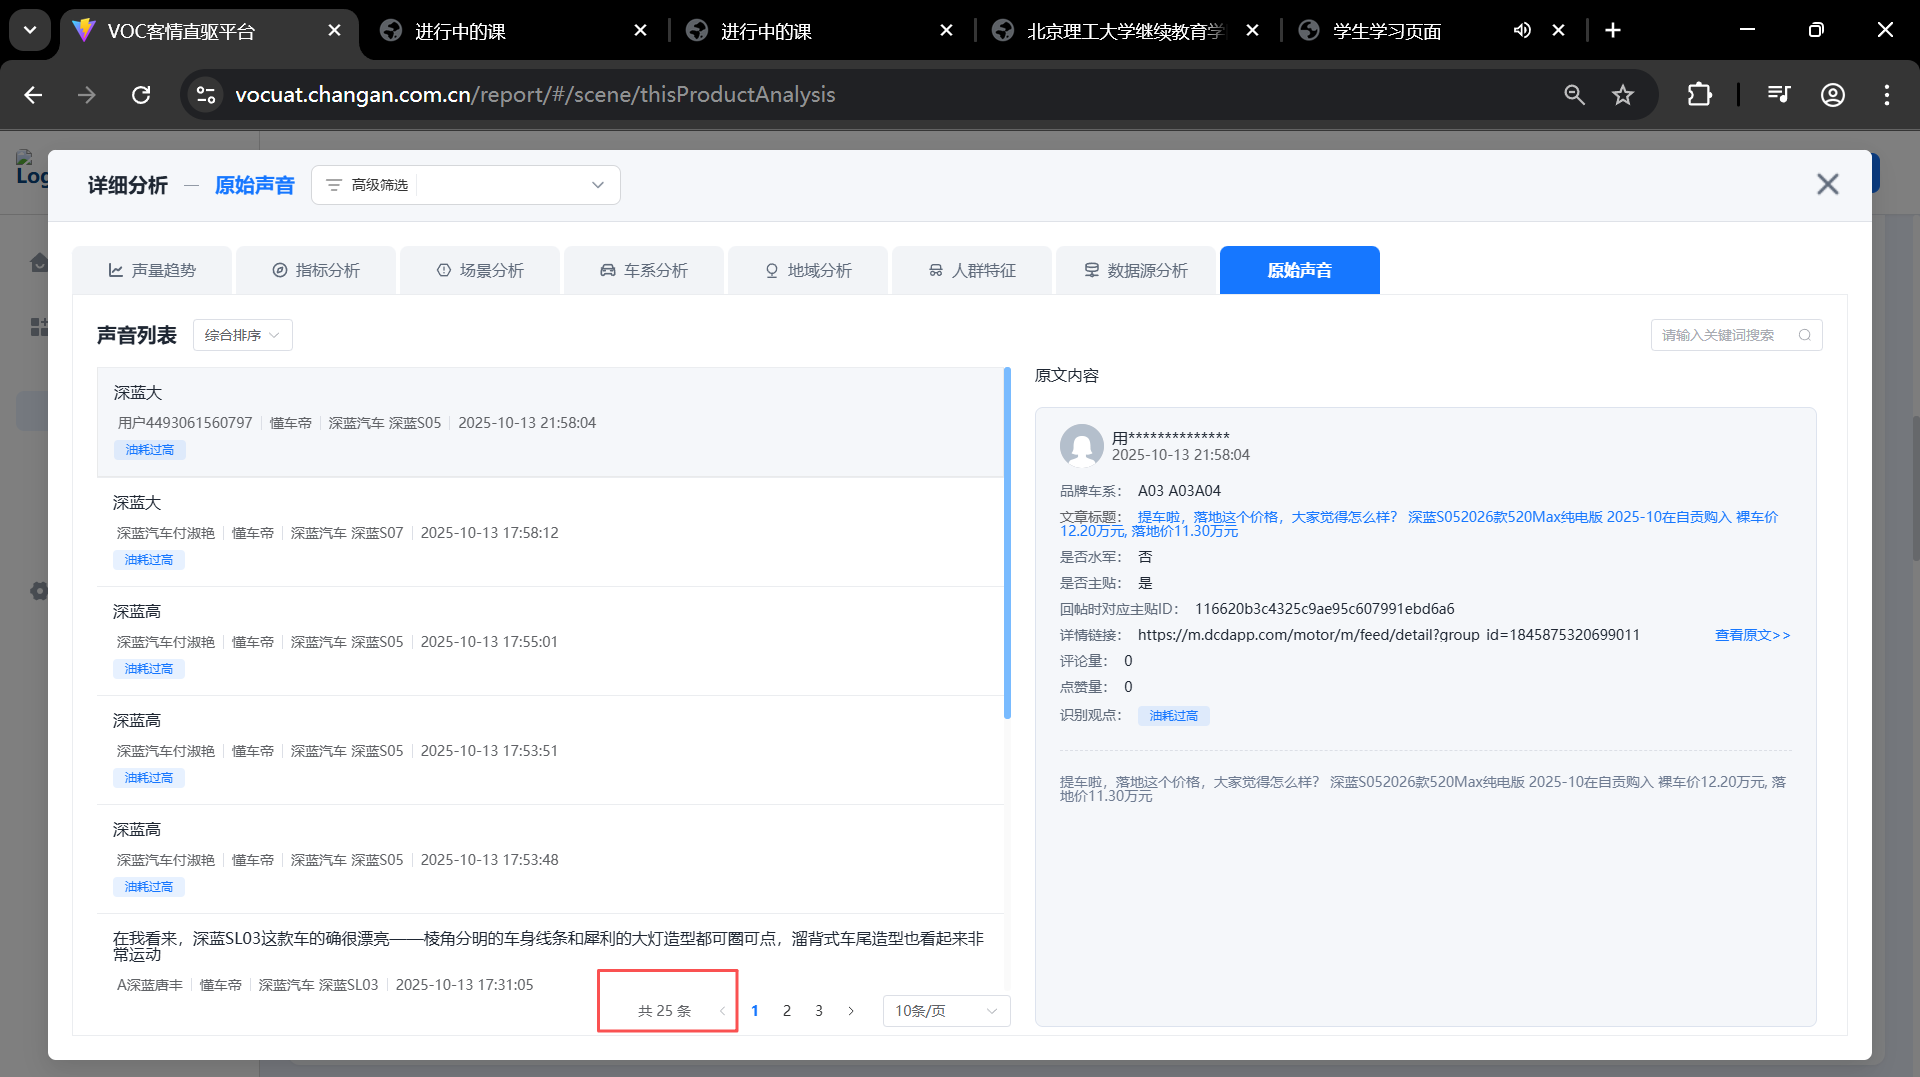Change the 10条/页 page size dropdown

[945, 1011]
